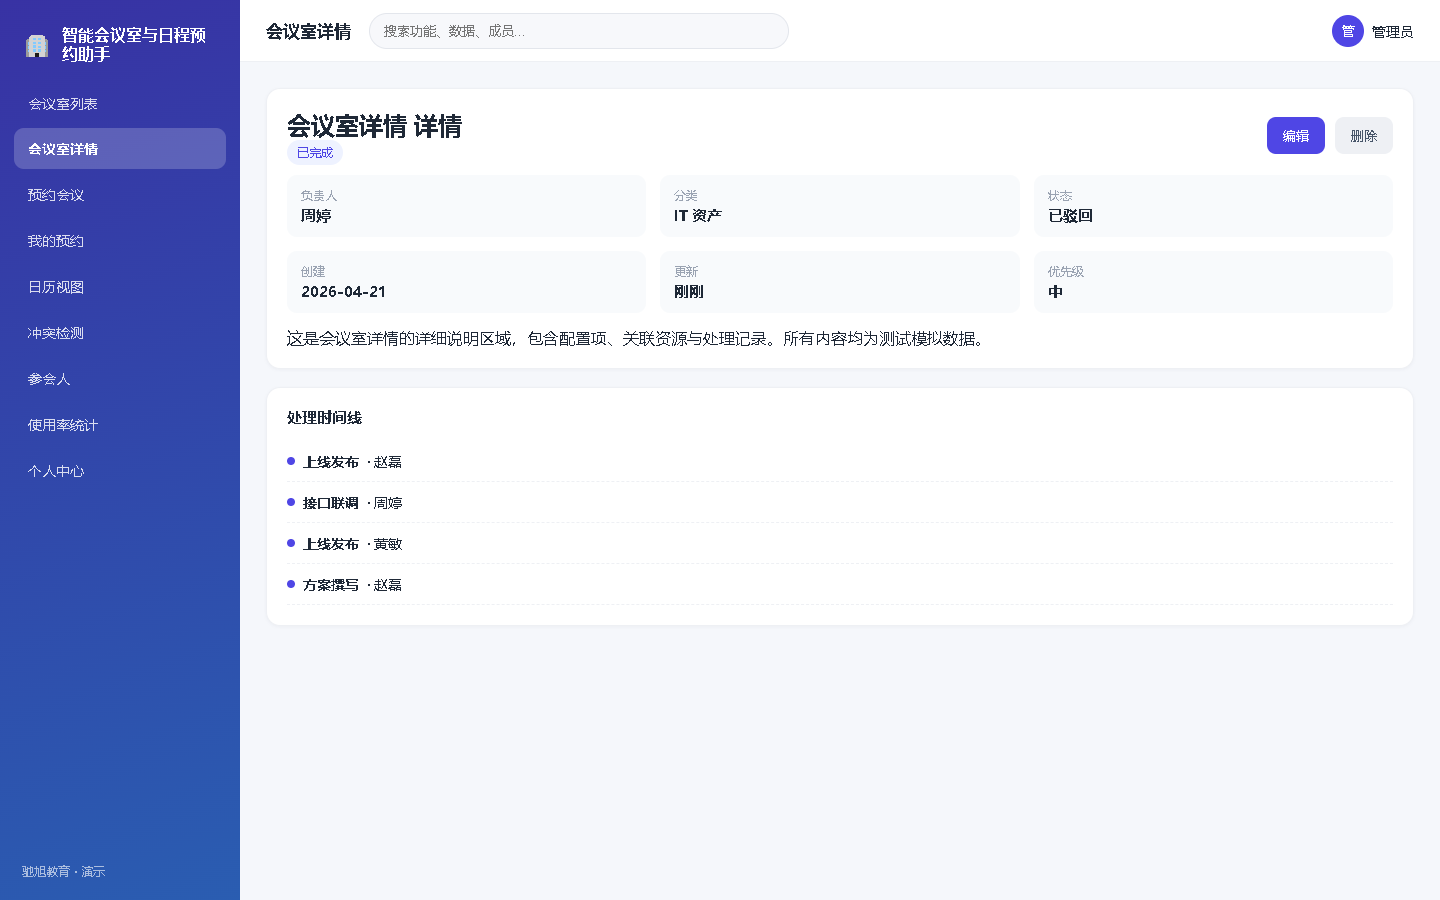
Task: Click the 状态 已驳回 card
Action: [1213, 206]
